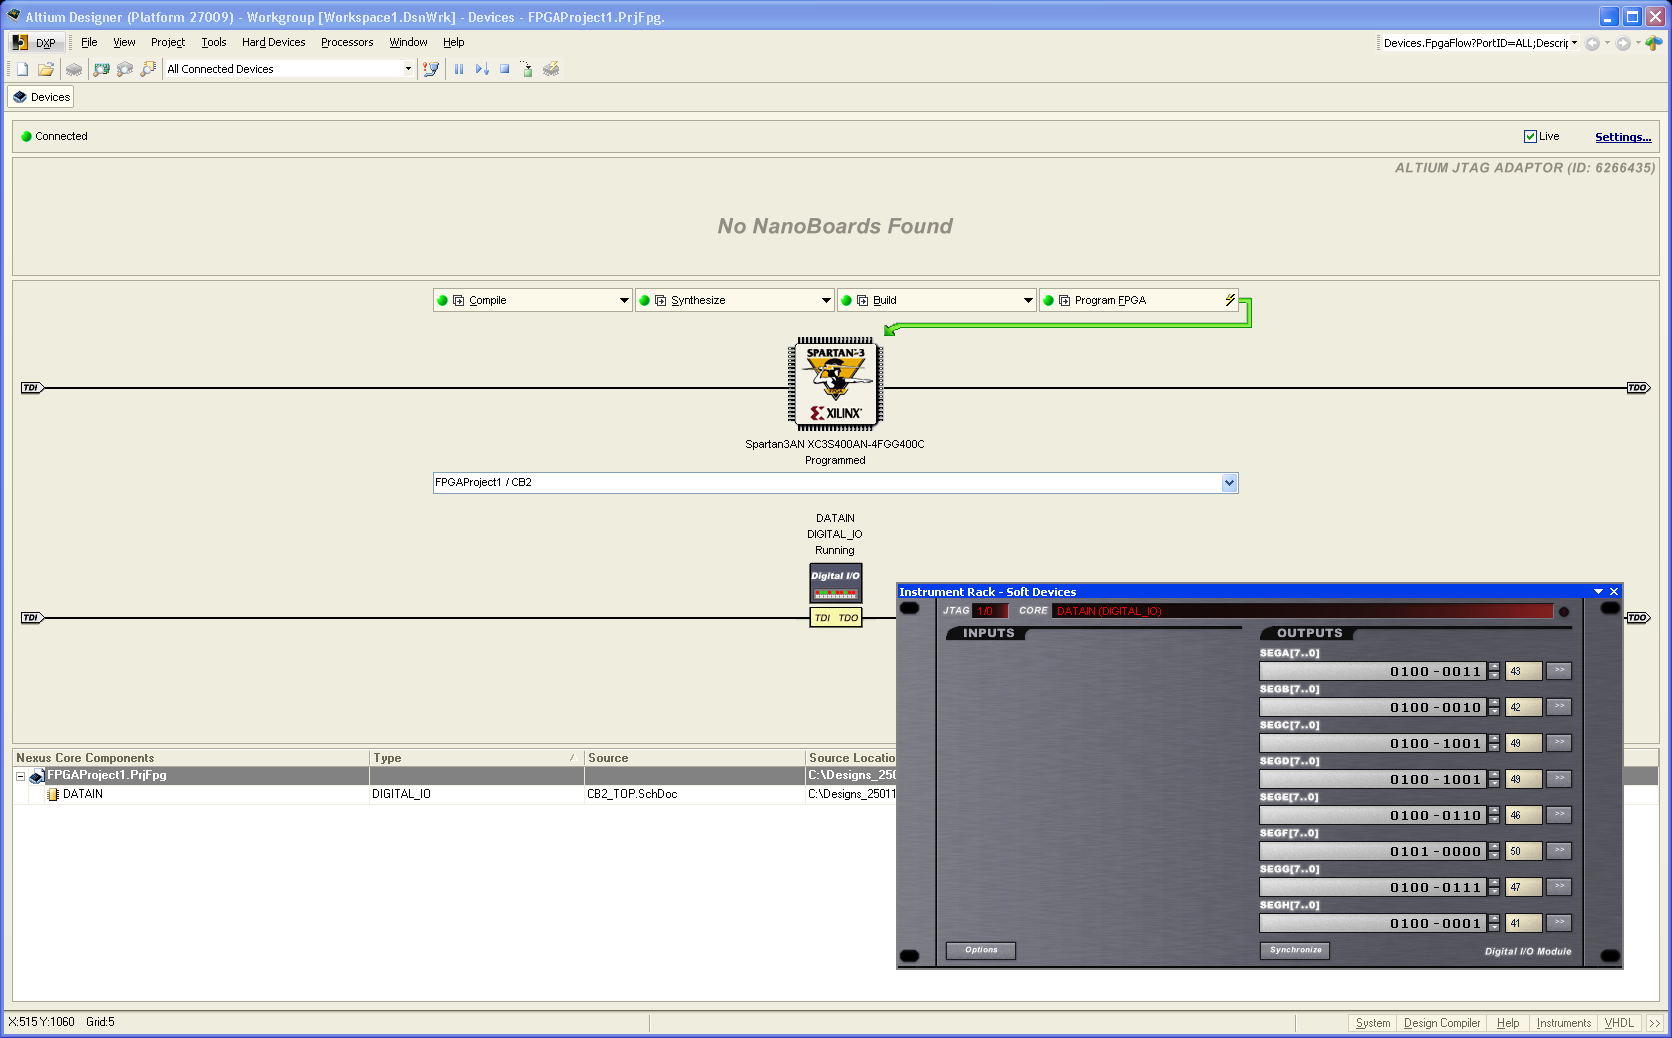Click the SEGB hex value field 42
Viewport: 1672px width, 1038px height.
(1524, 707)
